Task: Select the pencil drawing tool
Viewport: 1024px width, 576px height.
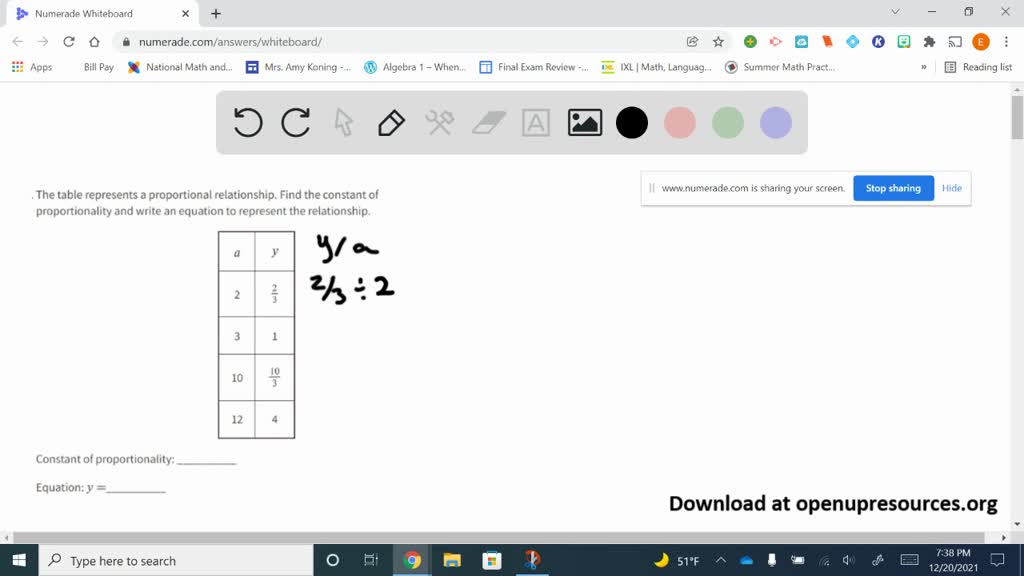Action: (392, 122)
